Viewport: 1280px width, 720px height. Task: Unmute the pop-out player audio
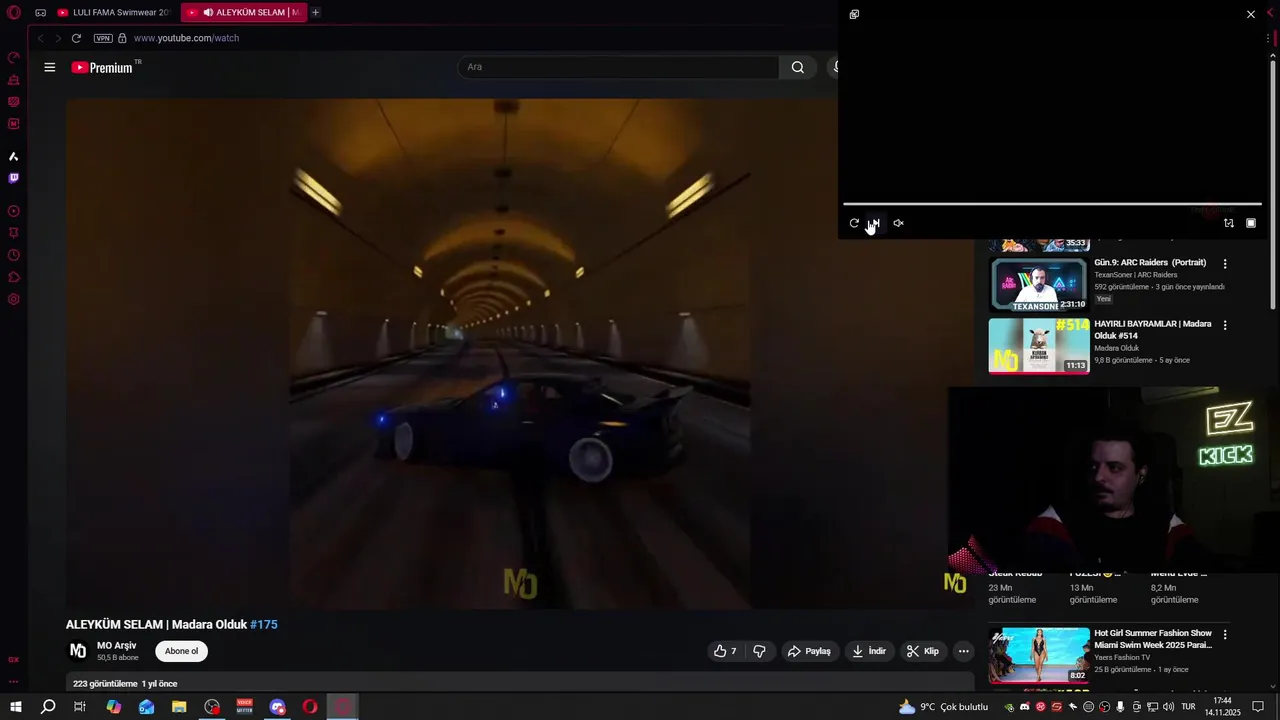click(x=898, y=223)
